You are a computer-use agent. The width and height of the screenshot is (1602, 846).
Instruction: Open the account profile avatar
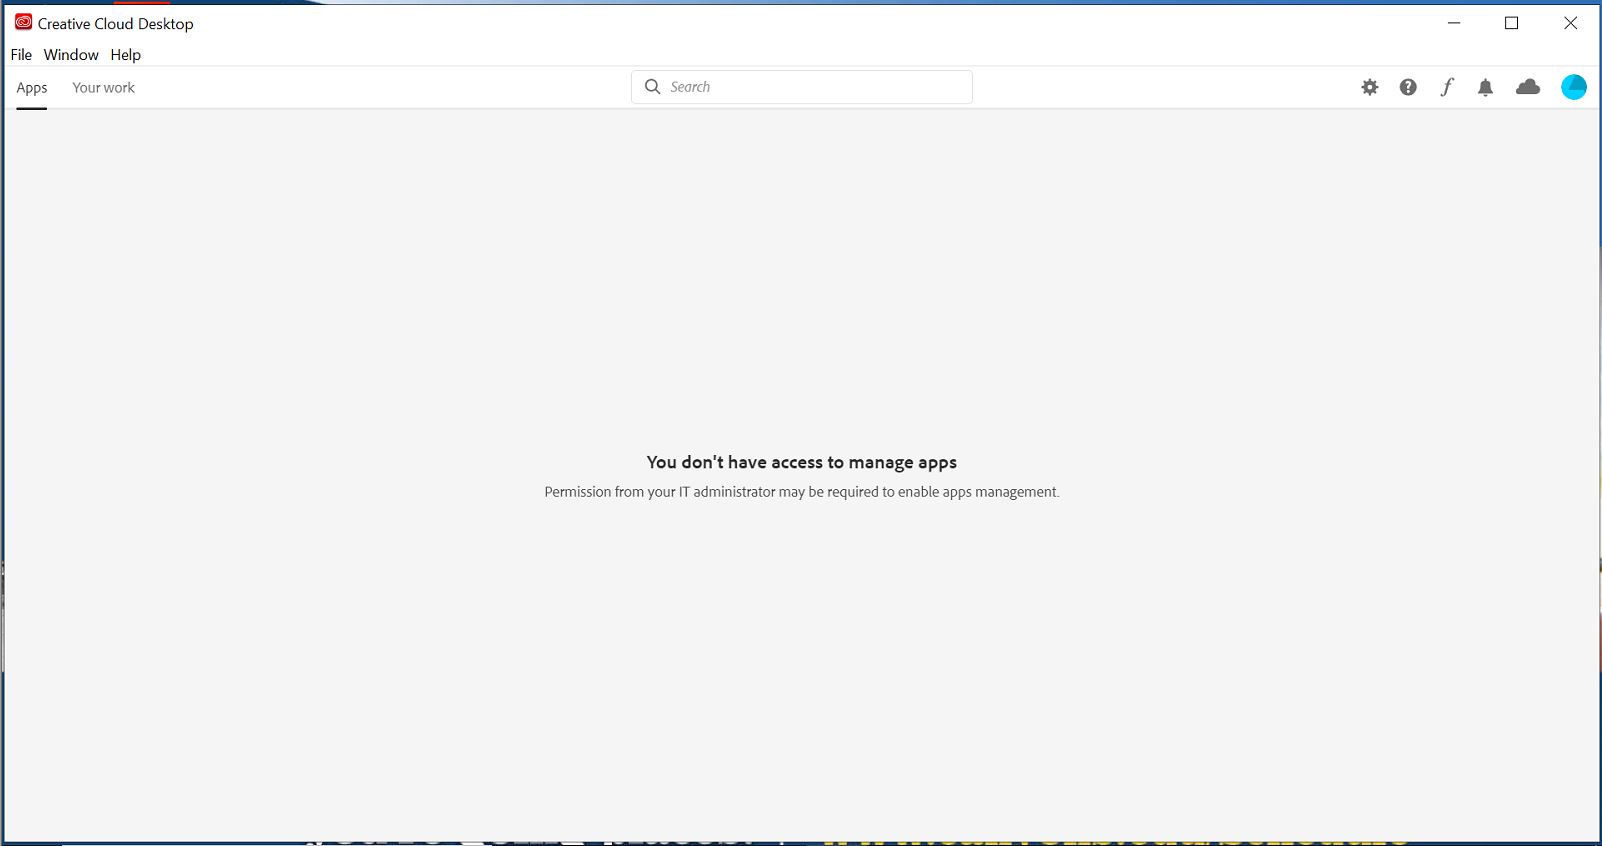click(1574, 87)
